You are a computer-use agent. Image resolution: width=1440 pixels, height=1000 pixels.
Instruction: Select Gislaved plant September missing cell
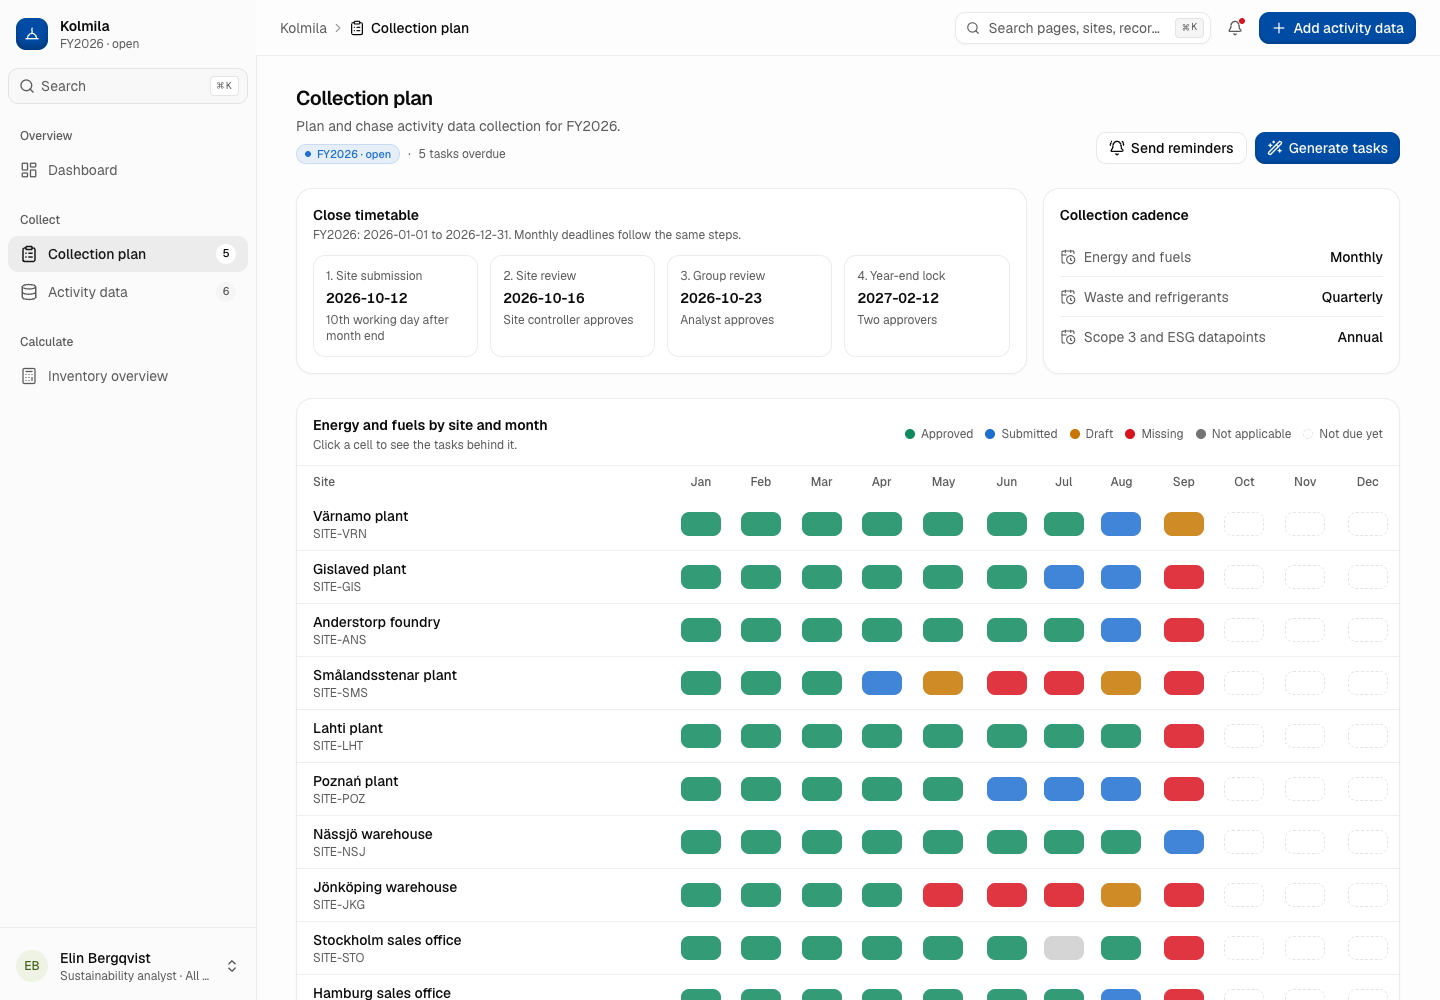[1184, 577]
